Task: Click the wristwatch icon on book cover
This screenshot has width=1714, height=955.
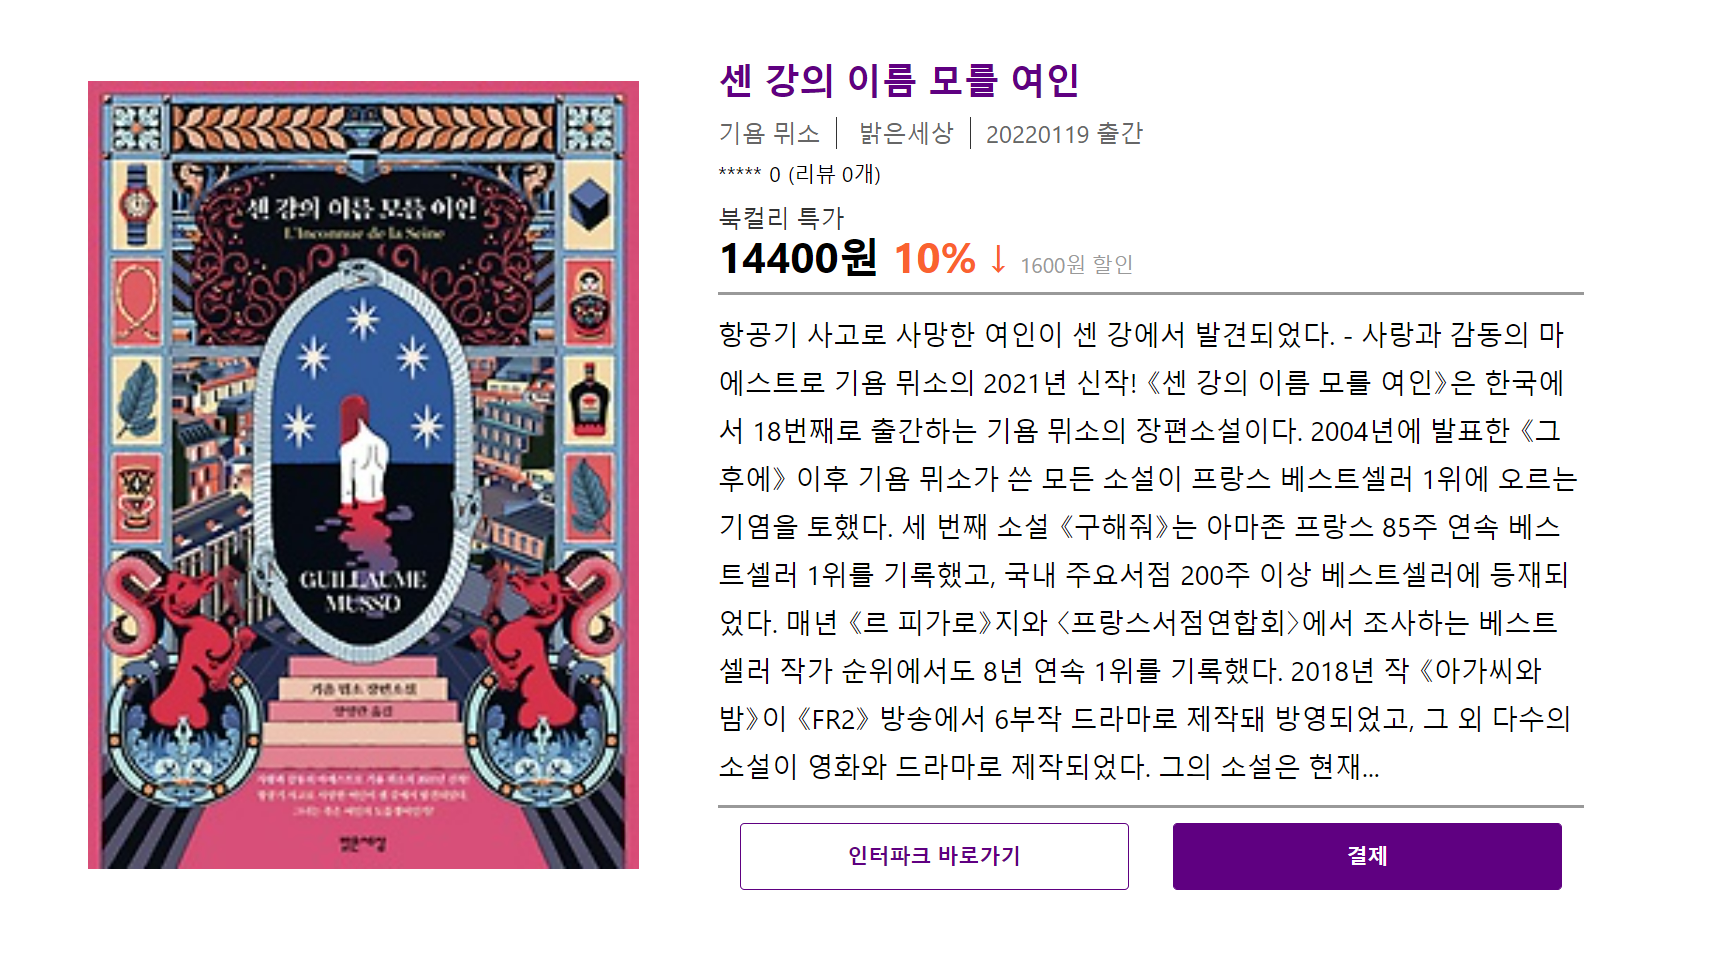Action: [137, 205]
